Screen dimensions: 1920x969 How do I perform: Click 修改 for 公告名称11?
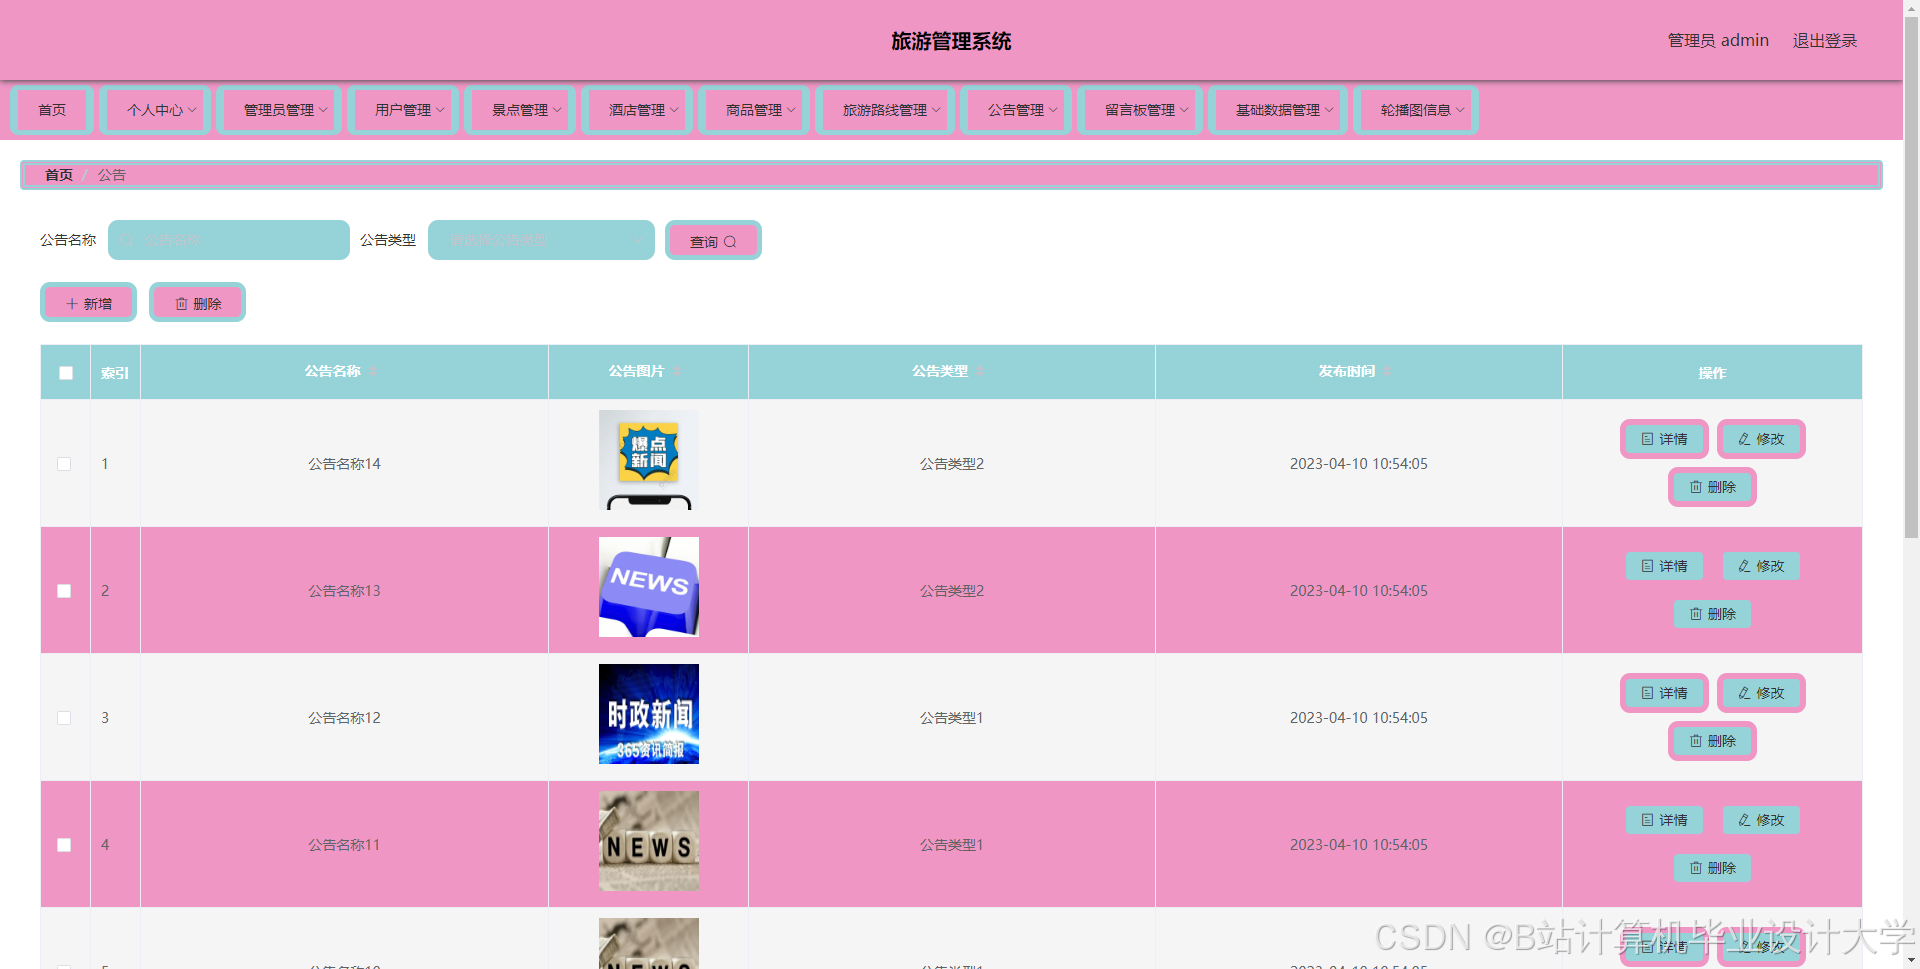tap(1761, 820)
